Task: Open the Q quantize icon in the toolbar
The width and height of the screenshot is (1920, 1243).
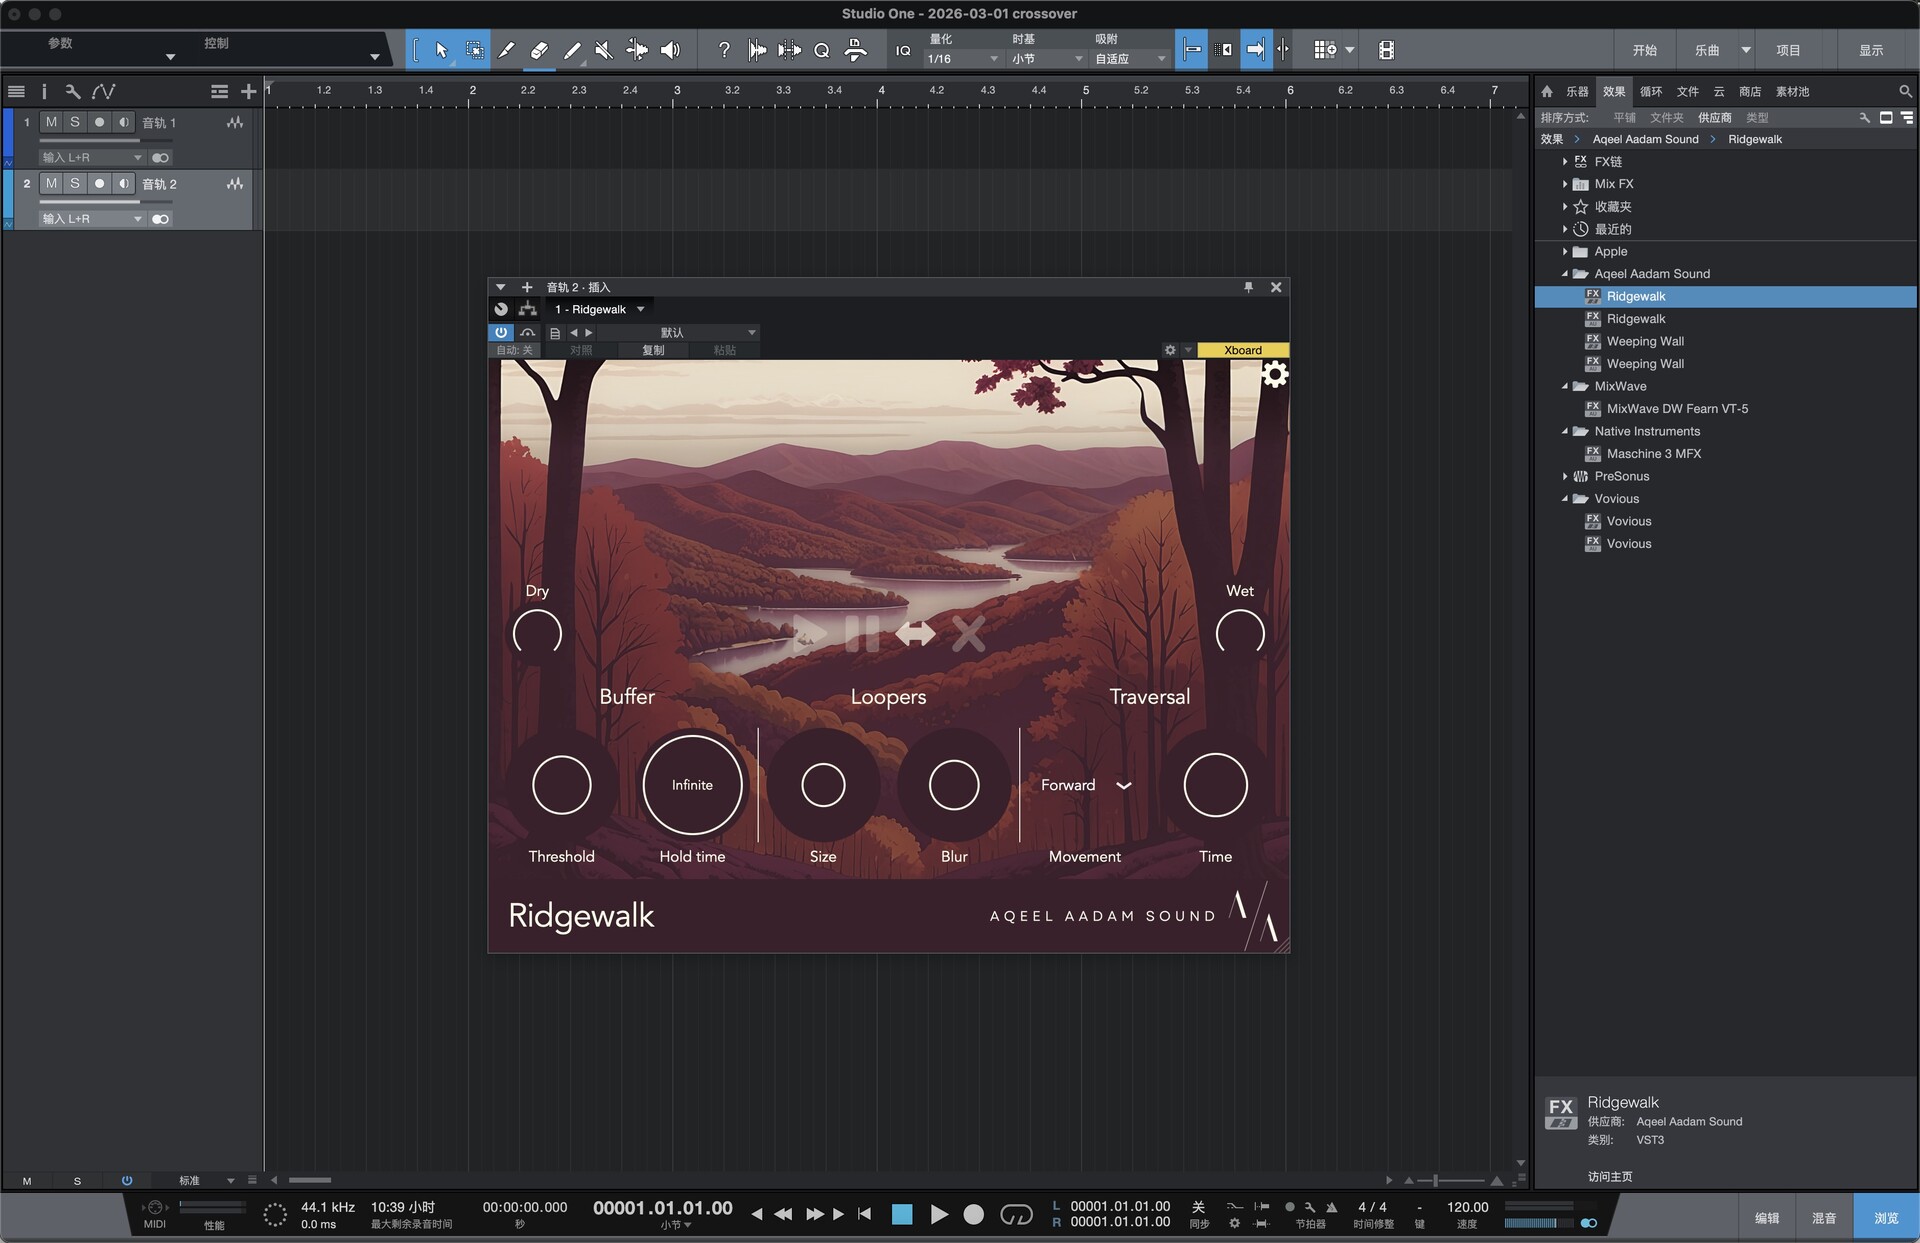Action: pos(821,50)
